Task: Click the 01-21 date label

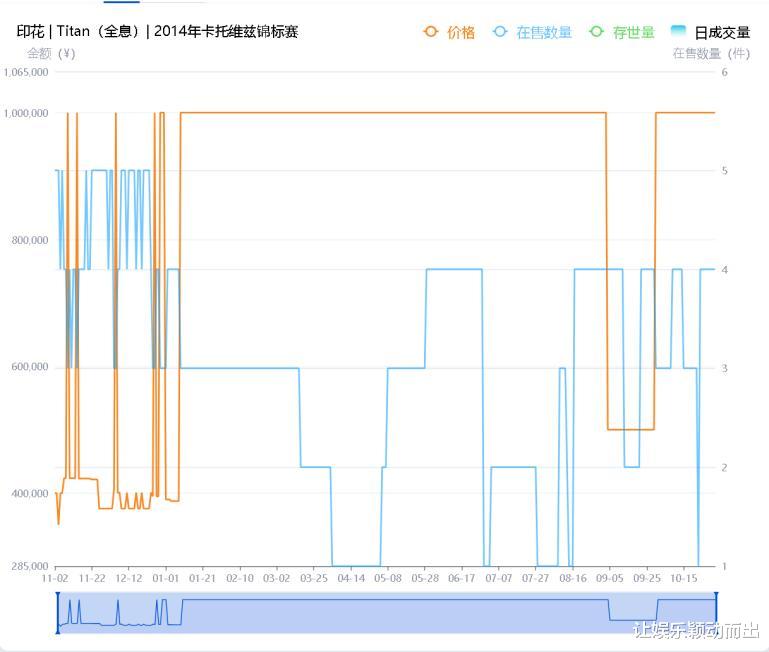Action: click(203, 578)
